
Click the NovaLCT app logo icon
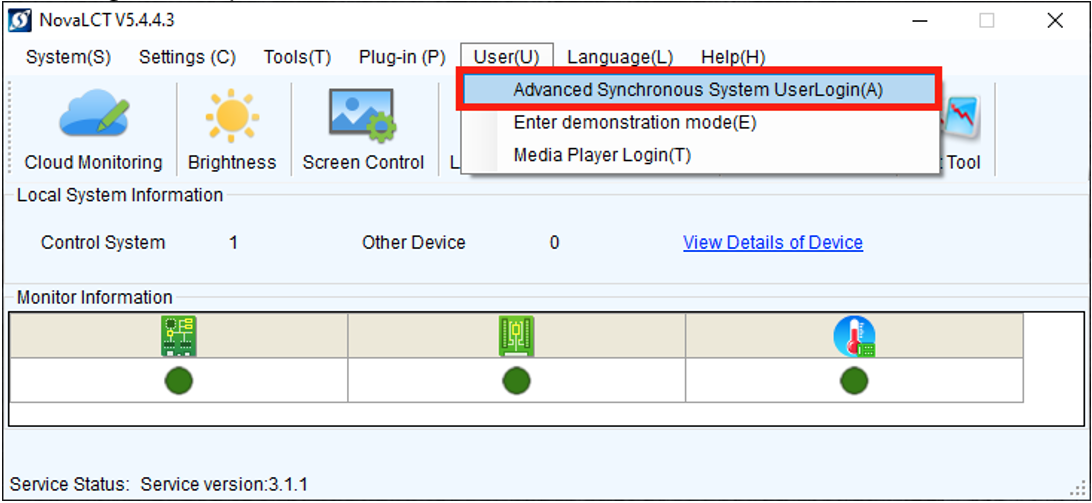pos(20,20)
